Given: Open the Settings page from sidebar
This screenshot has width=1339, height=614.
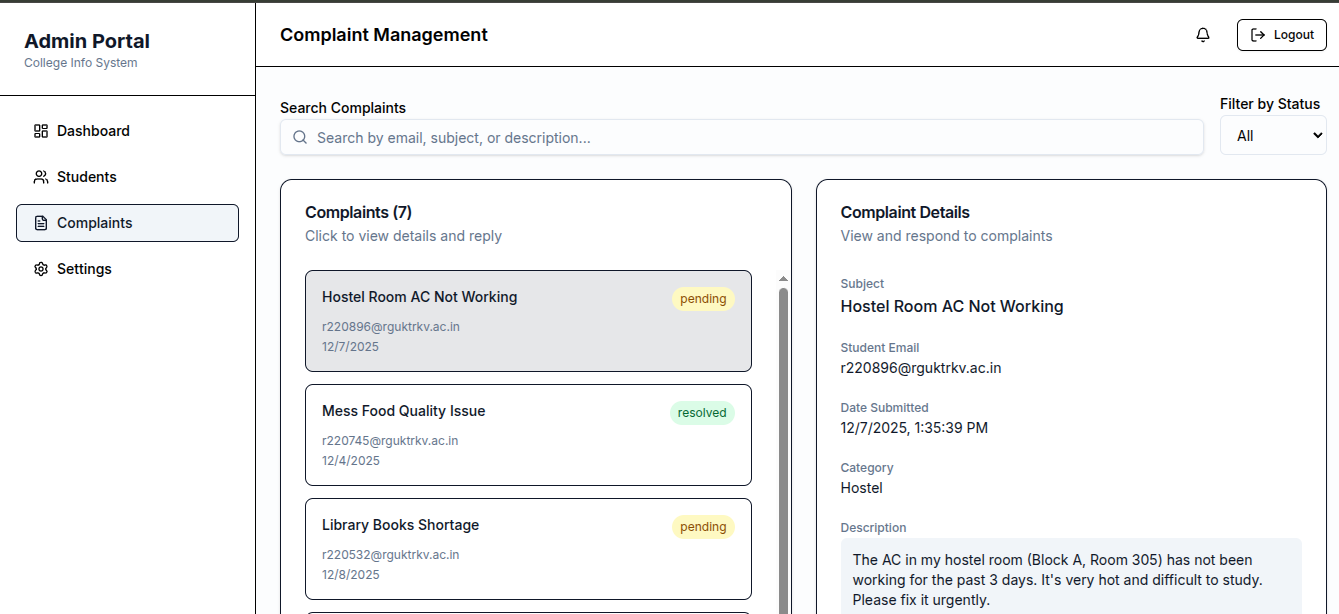Looking at the screenshot, I should click(x=127, y=269).
